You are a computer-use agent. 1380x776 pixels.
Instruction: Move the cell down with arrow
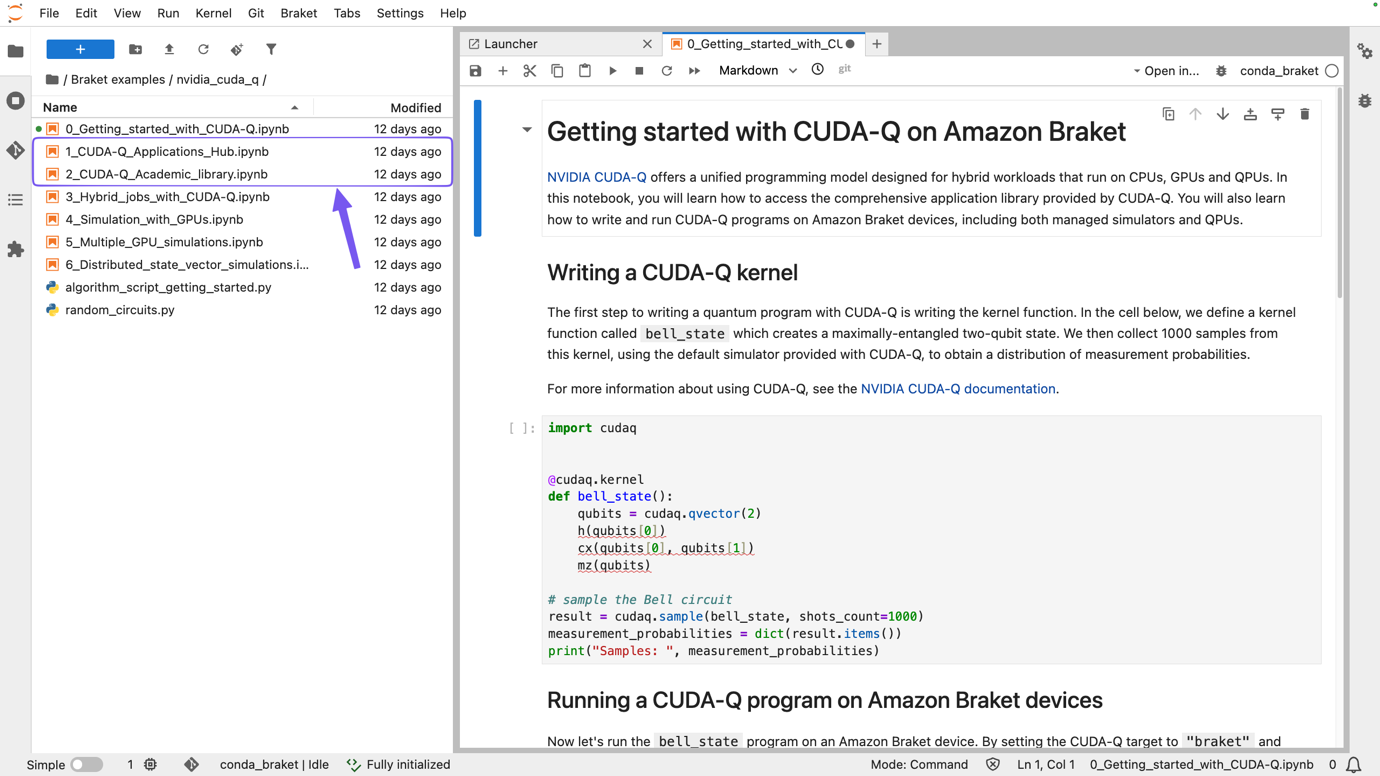click(1223, 114)
